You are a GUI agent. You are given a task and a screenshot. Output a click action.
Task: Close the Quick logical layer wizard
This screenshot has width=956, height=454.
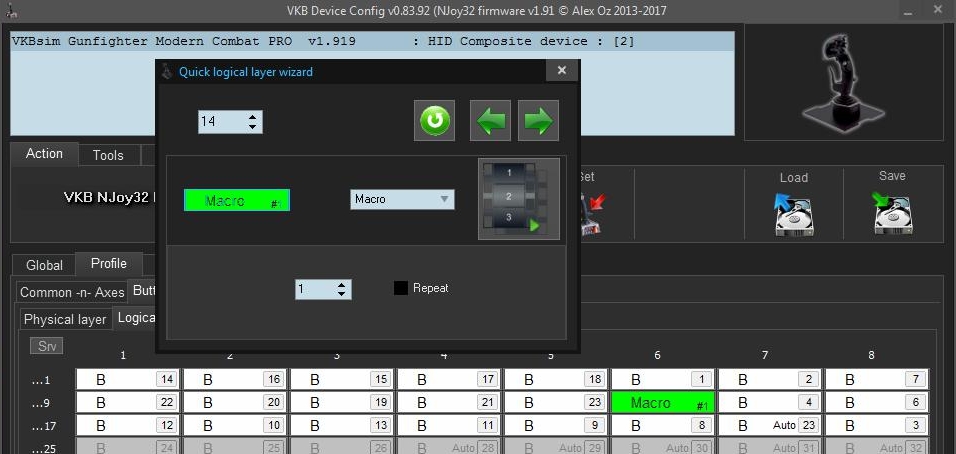click(562, 71)
